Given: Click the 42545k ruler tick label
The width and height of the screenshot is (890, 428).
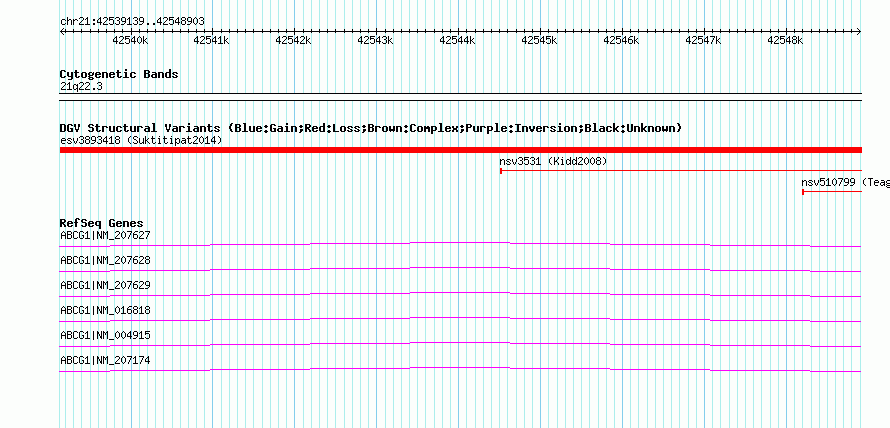Looking at the screenshot, I should (539, 40).
